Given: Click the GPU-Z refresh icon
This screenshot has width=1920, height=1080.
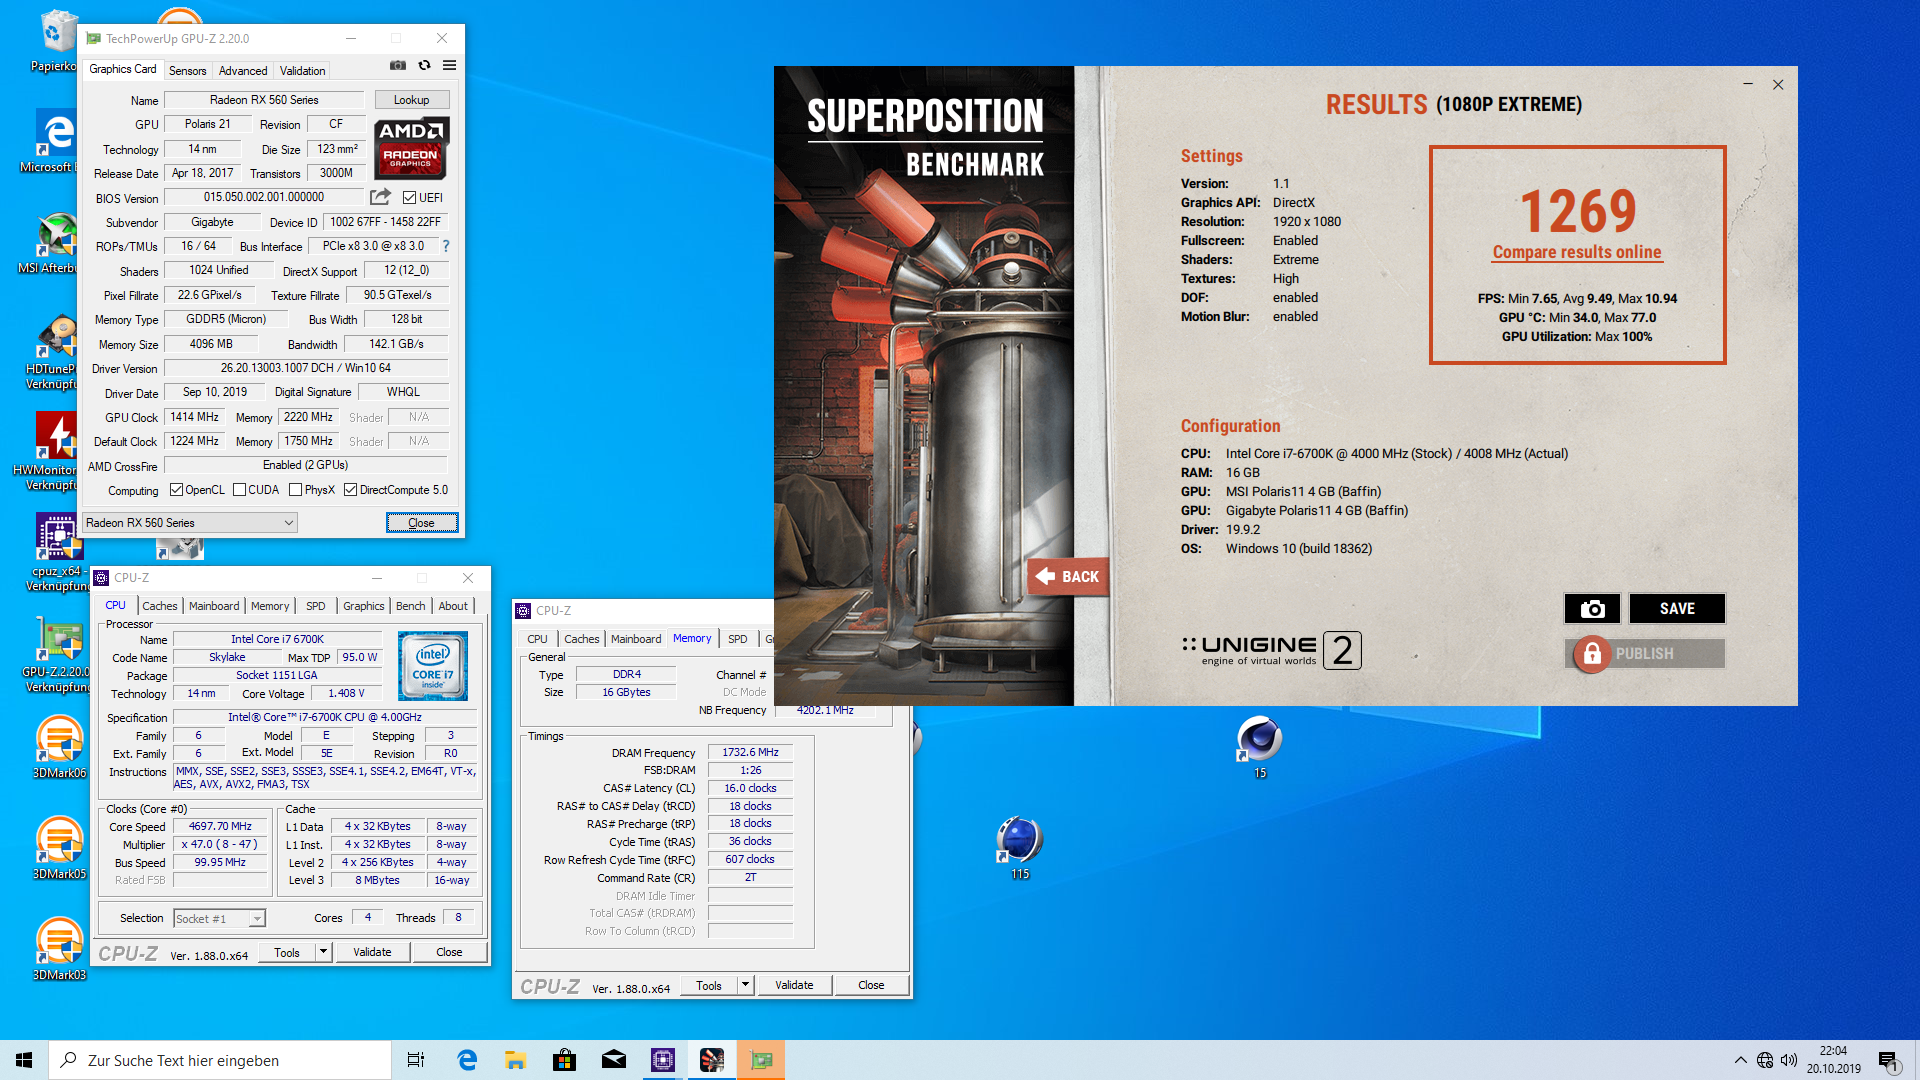Looking at the screenshot, I should coord(424,65).
